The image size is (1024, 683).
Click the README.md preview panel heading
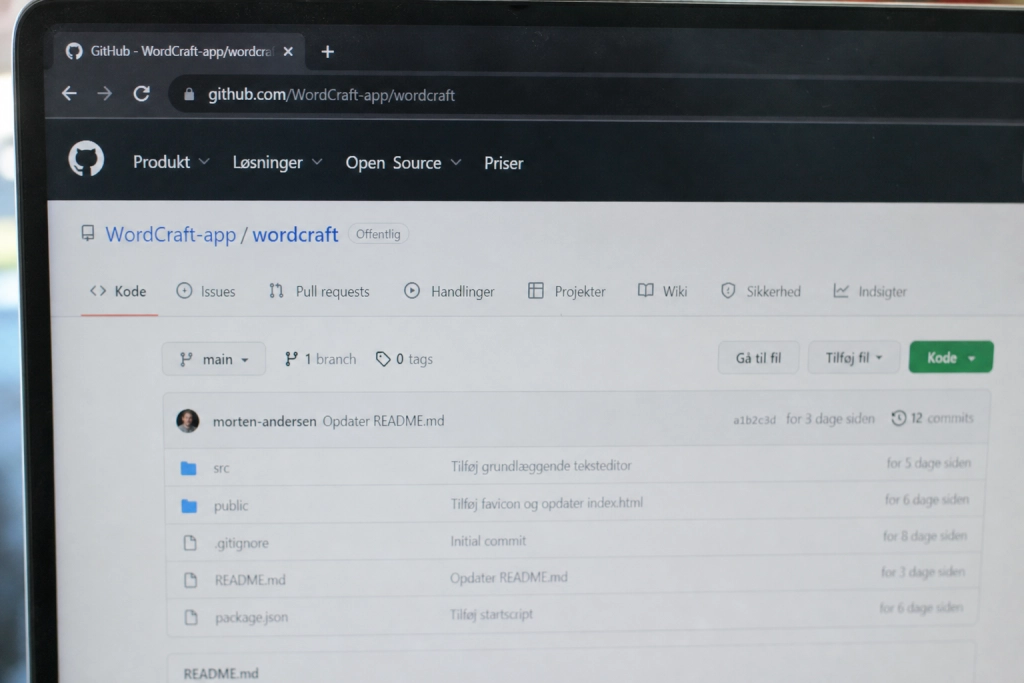pos(221,673)
